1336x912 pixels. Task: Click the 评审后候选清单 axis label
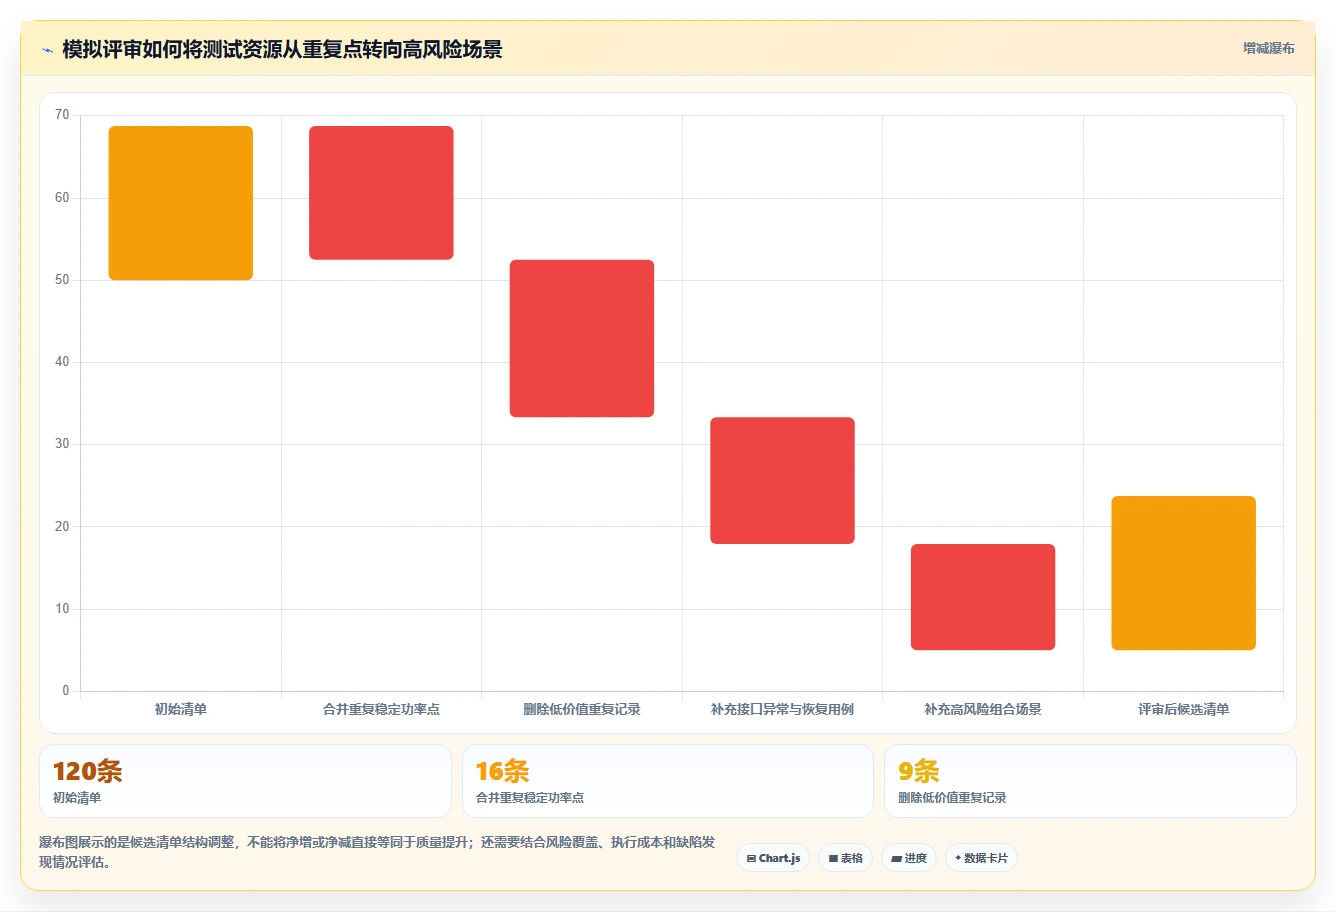pos(1183,709)
